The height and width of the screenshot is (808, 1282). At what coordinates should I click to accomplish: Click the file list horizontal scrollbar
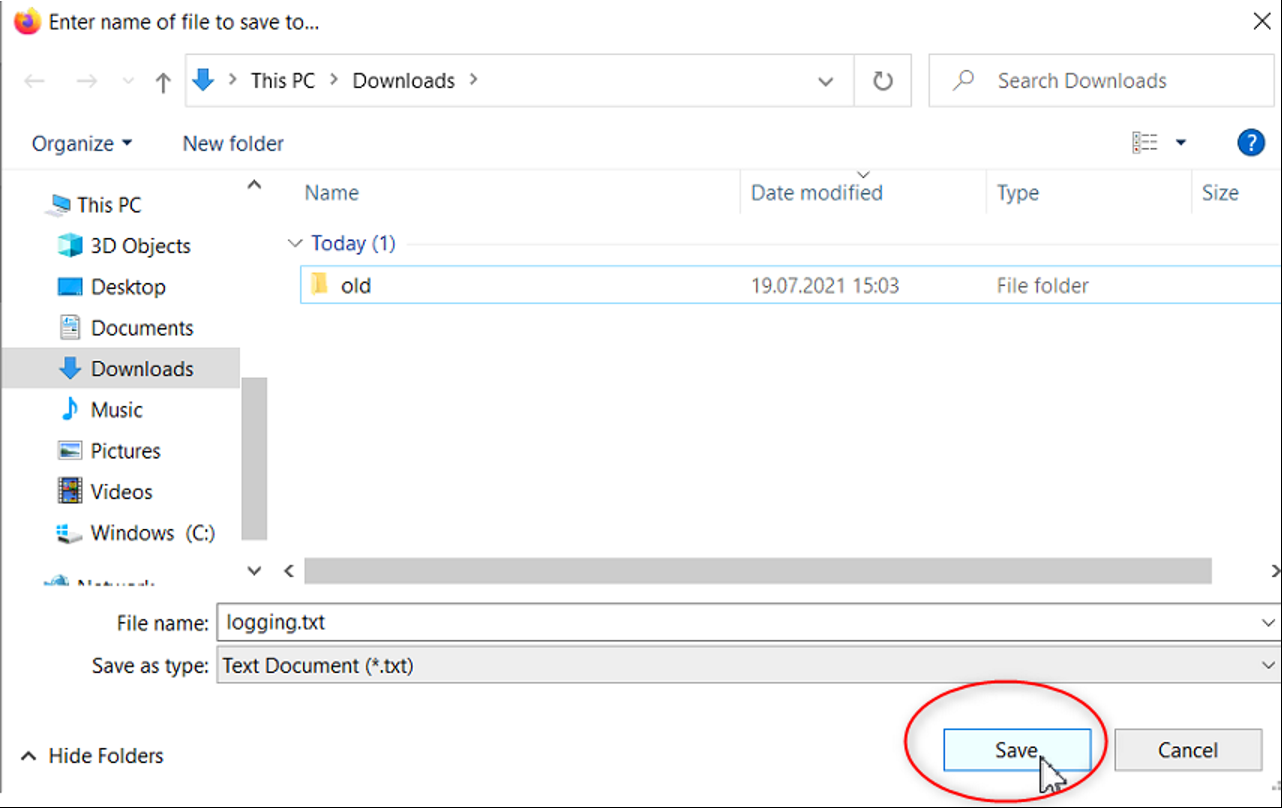(x=757, y=571)
